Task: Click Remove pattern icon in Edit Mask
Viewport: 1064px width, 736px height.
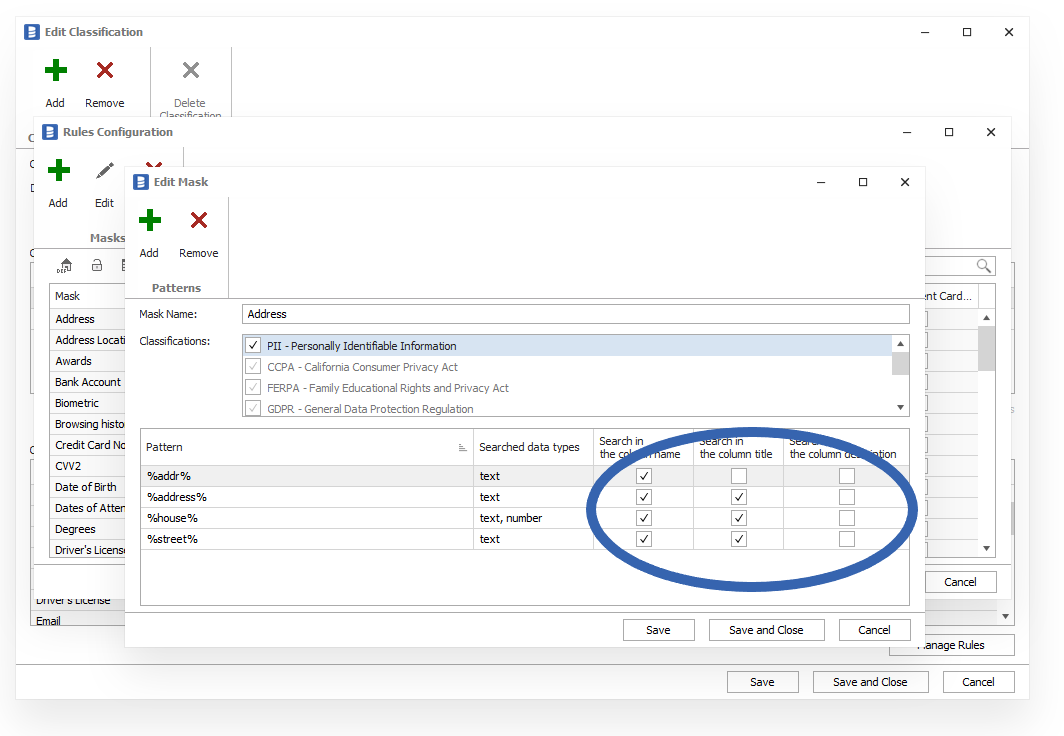Action: 198,221
